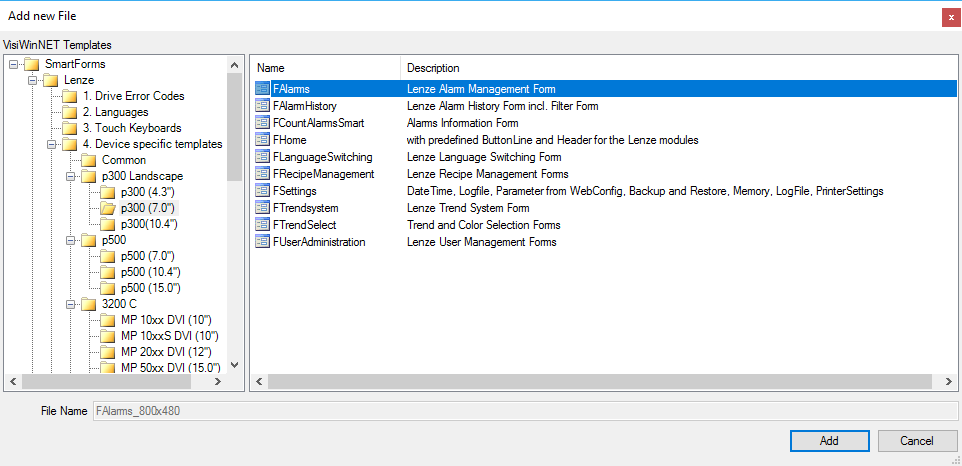Select description 'Lenze Alarm Management Form'
Viewport: 962px width, 466px height.
point(481,89)
